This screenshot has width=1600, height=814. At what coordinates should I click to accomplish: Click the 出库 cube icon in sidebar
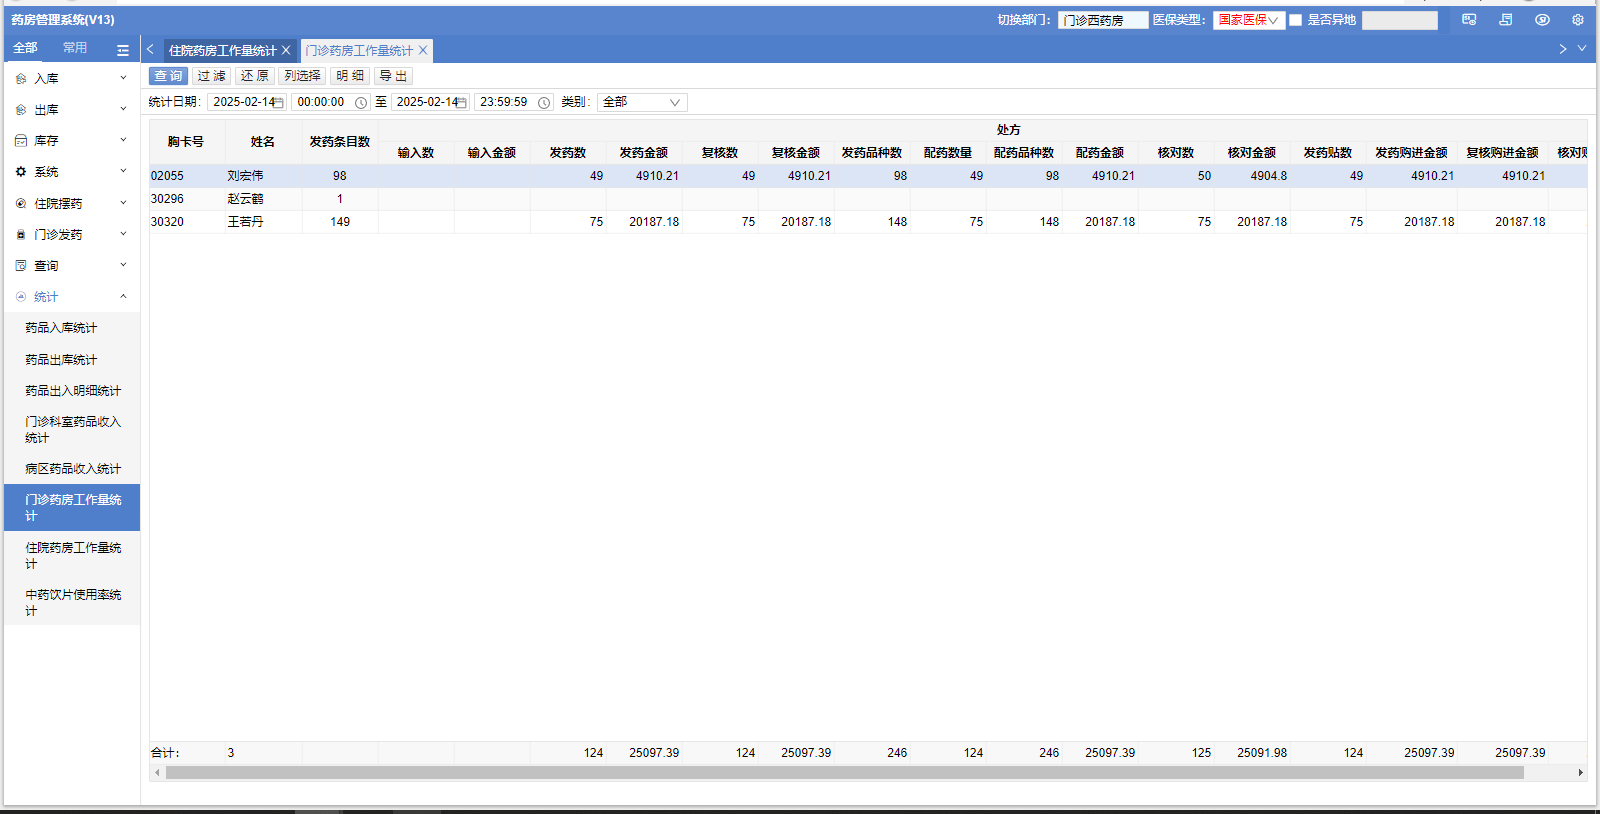(21, 110)
